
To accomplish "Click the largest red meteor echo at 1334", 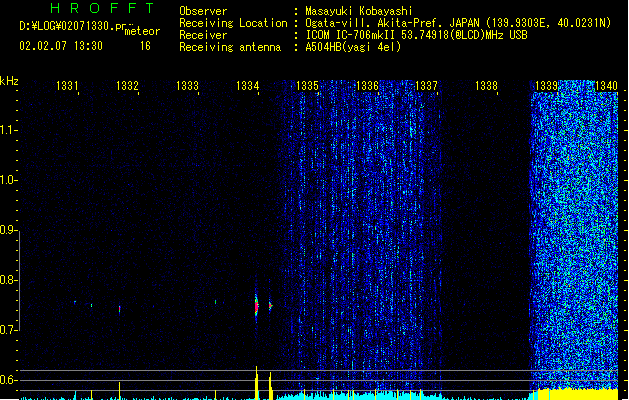I will [x=257, y=307].
